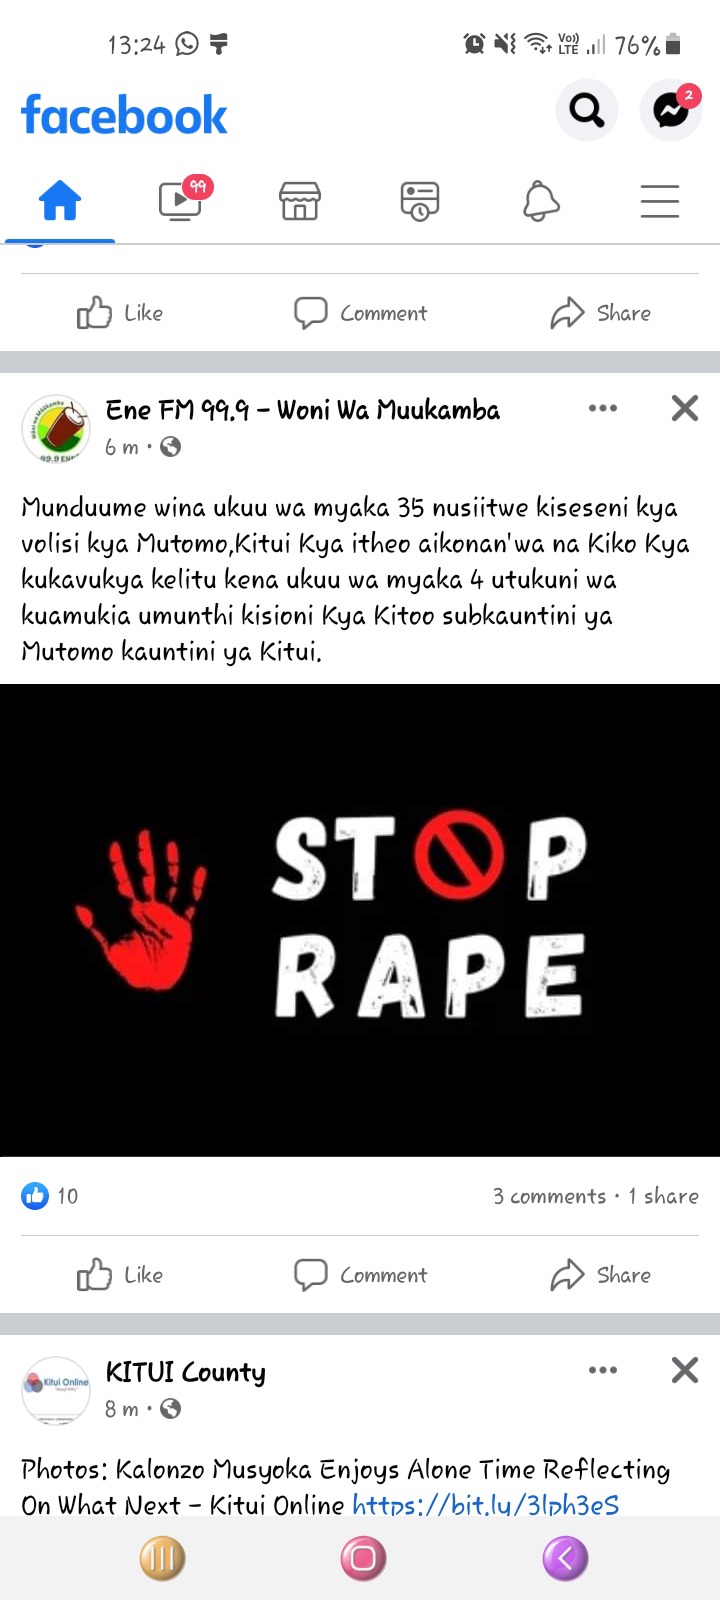Expand options for KITUI County post
The image size is (720, 1600).
tap(603, 1370)
